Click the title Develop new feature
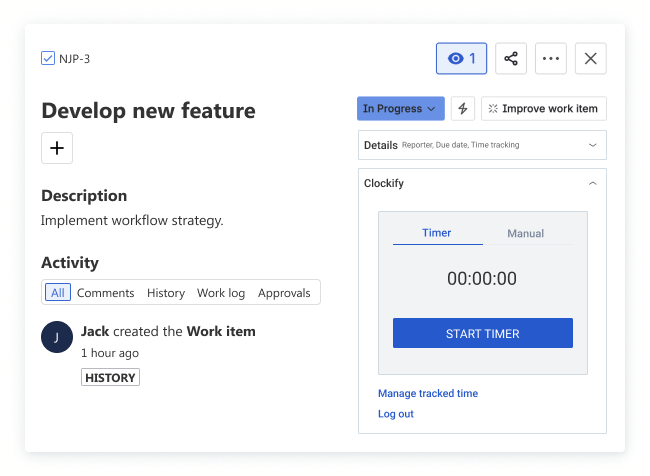This screenshot has height=476, width=650. (x=148, y=111)
